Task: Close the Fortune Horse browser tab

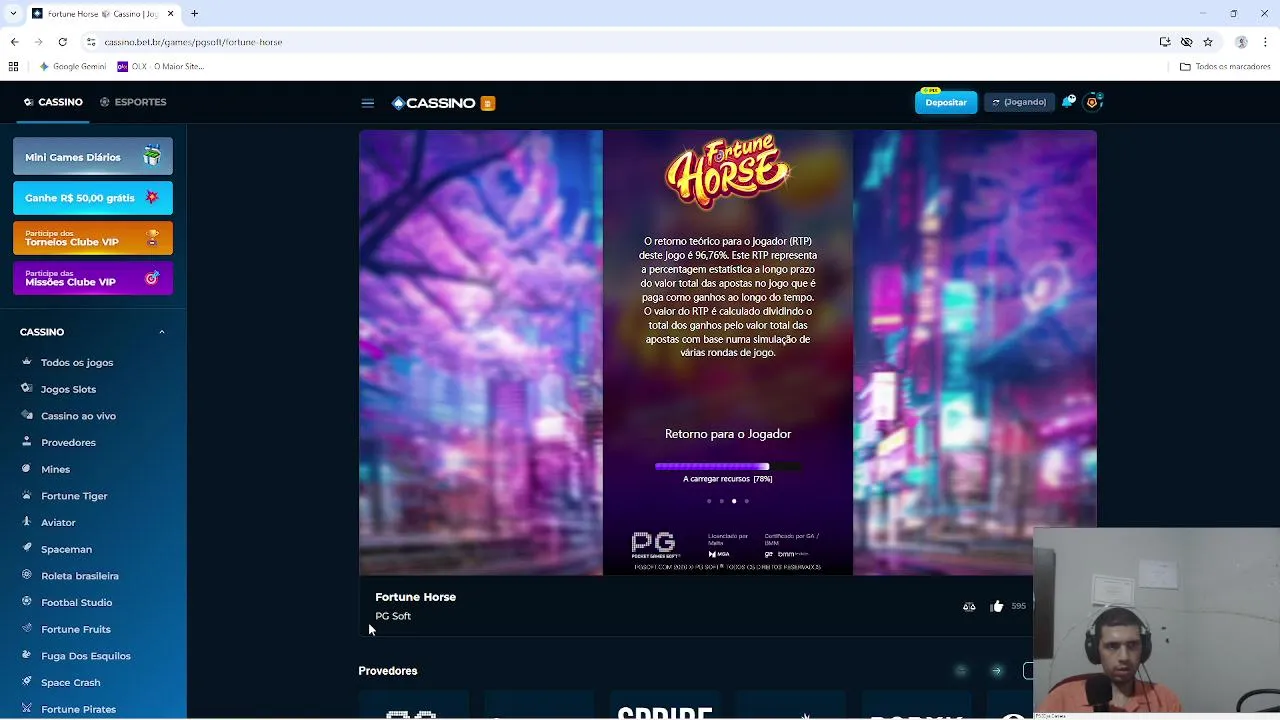Action: [170, 14]
